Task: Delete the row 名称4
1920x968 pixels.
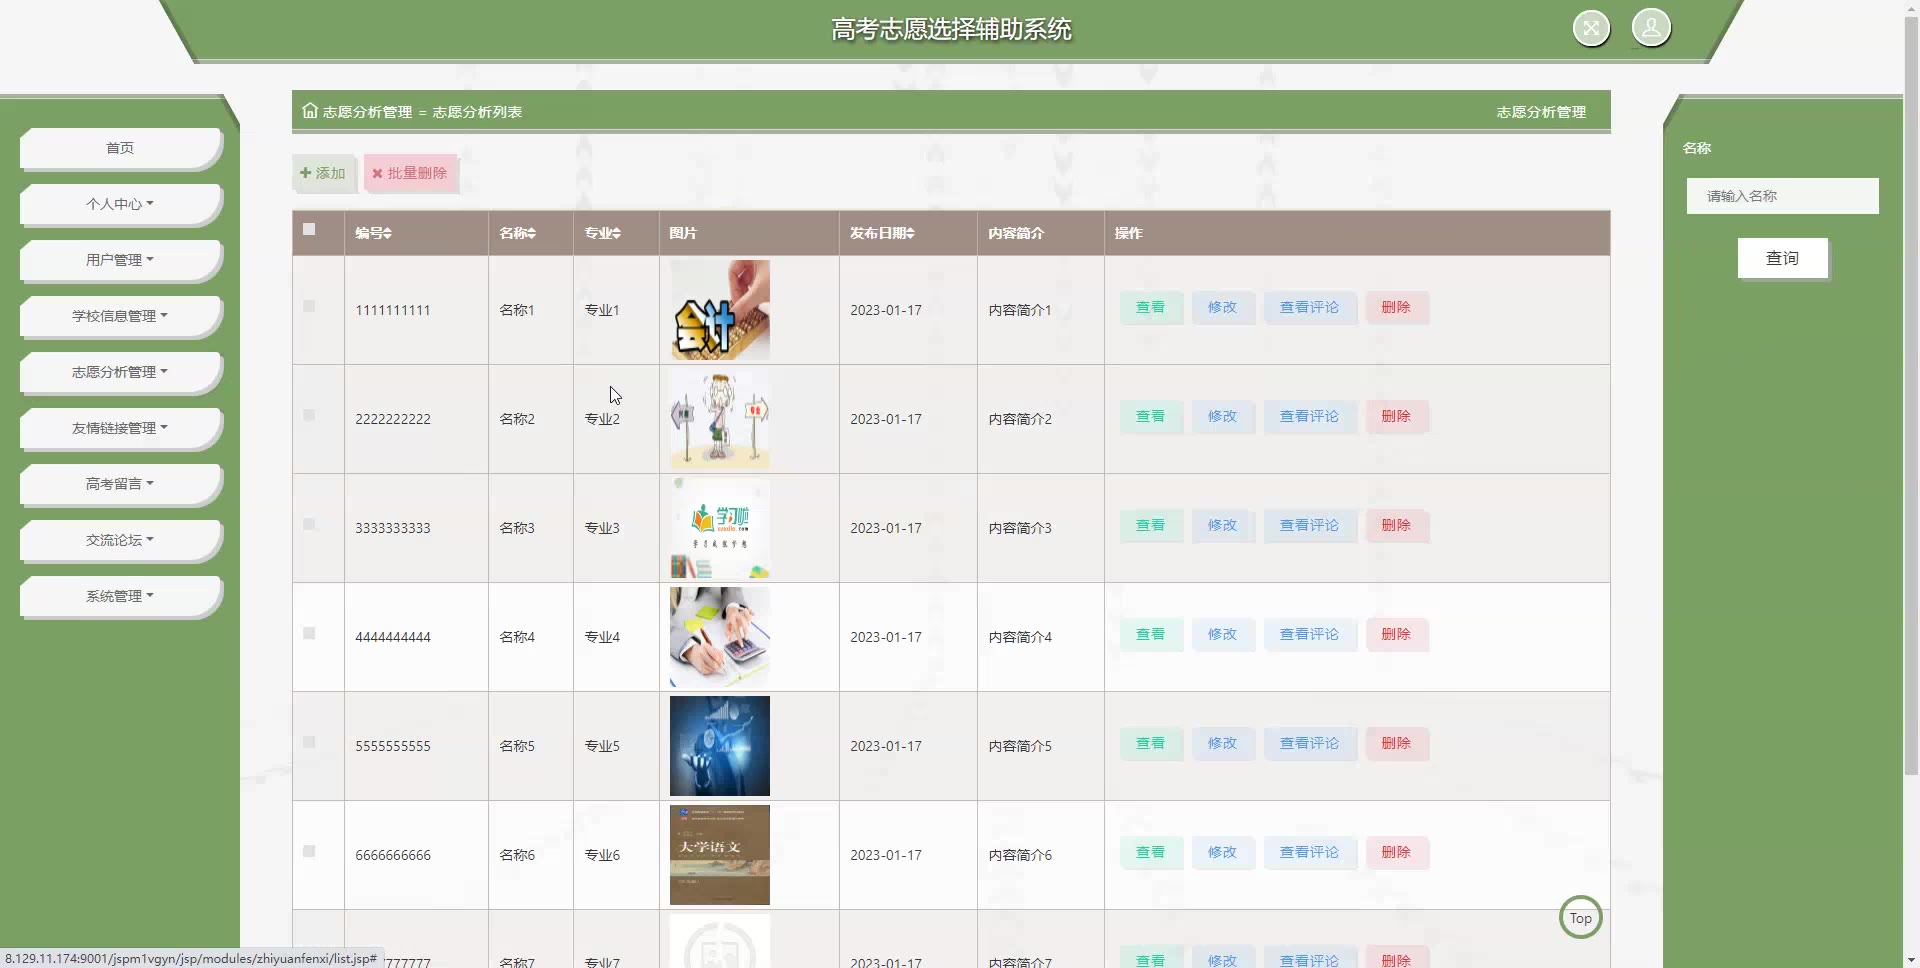Action: pyautogui.click(x=1396, y=634)
